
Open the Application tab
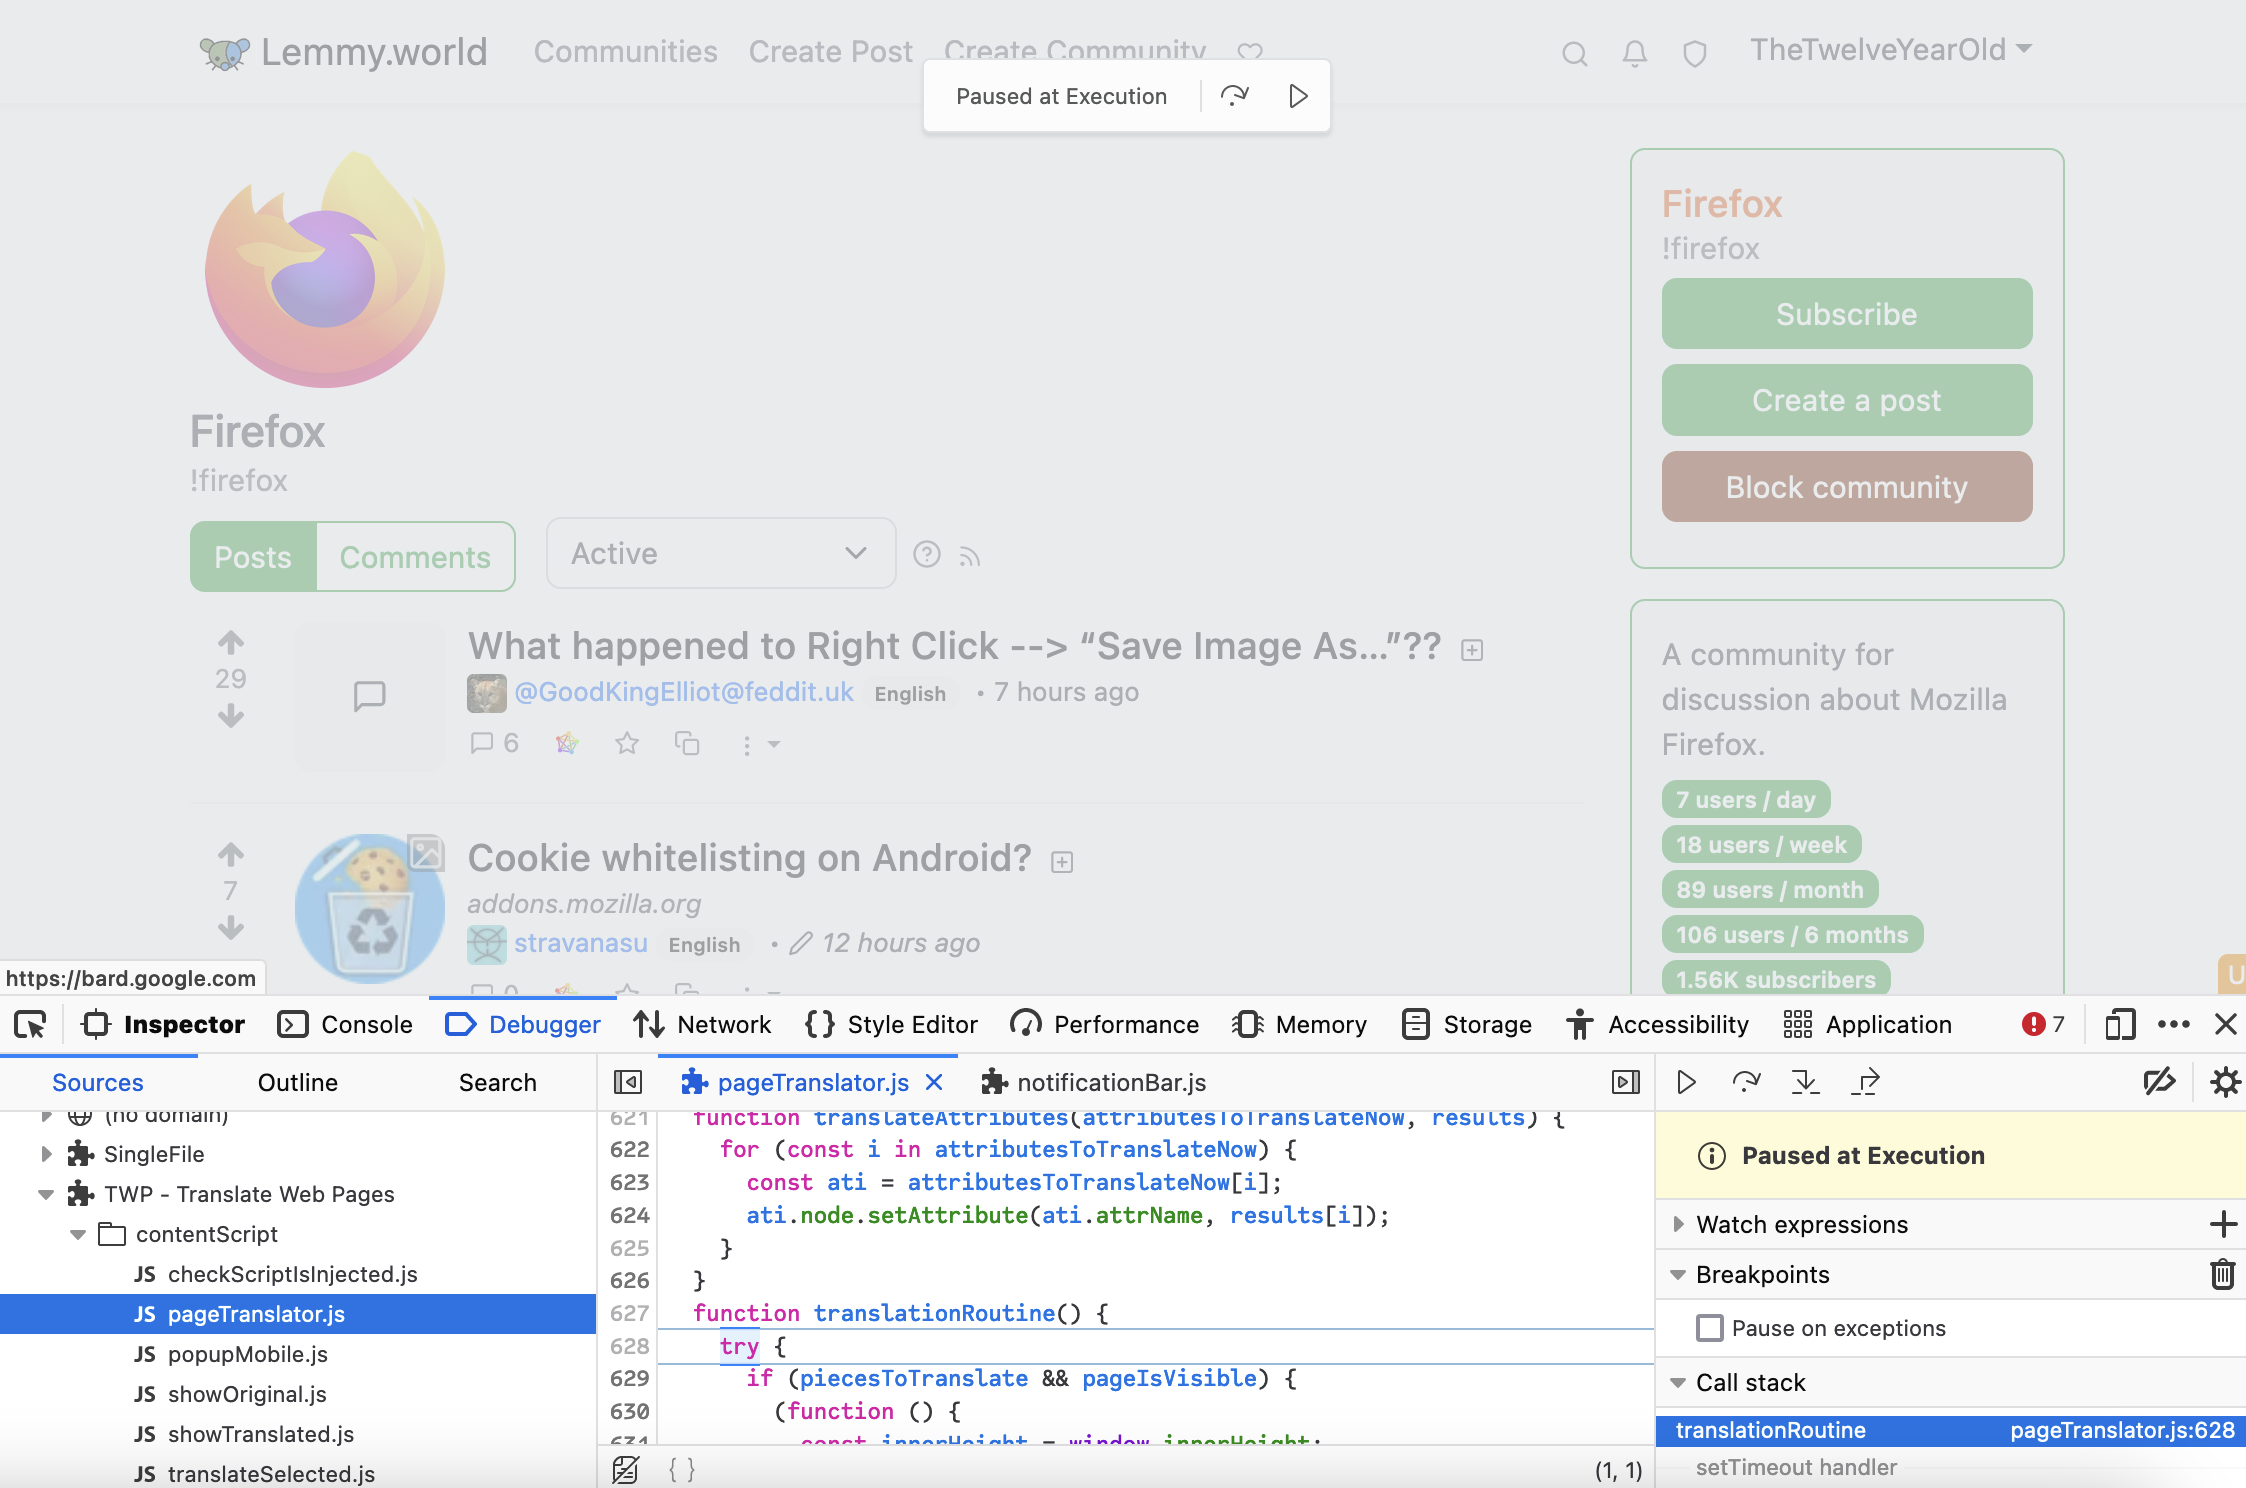(1867, 1025)
